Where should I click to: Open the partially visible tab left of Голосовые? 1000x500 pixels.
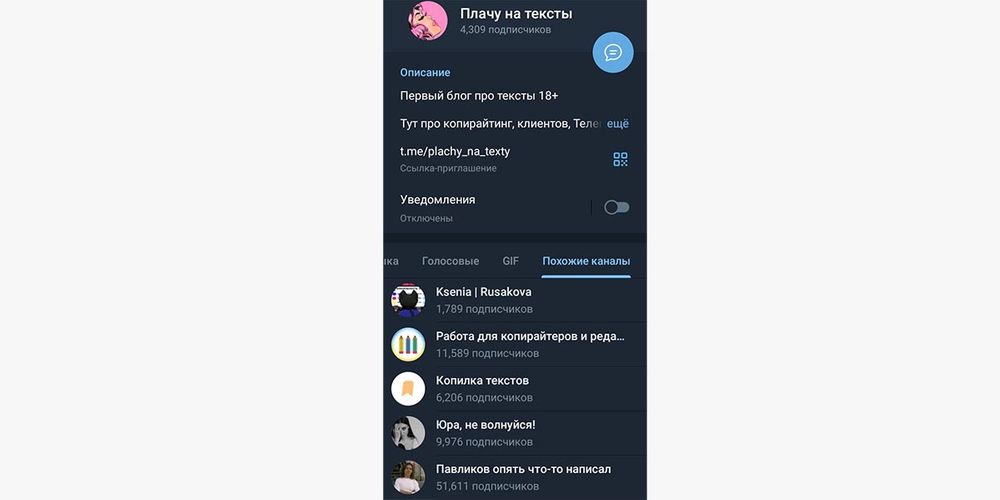click(391, 261)
